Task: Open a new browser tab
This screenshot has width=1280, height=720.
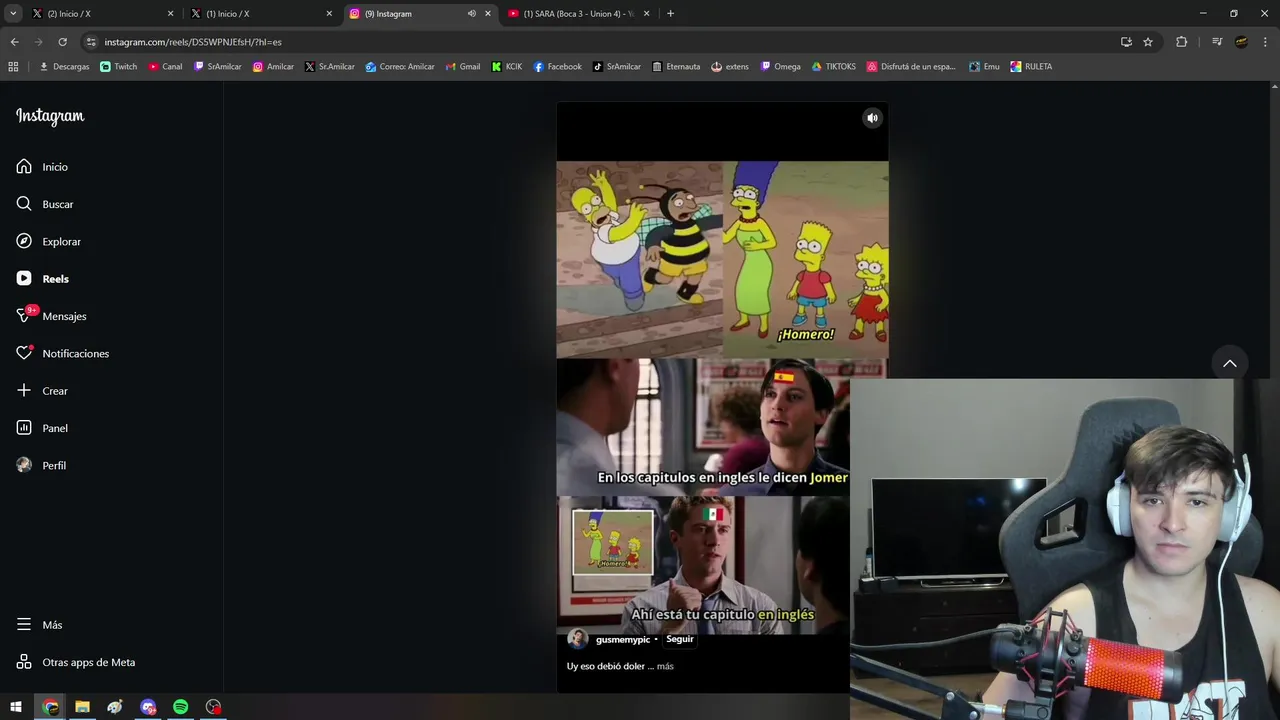Action: pyautogui.click(x=670, y=14)
